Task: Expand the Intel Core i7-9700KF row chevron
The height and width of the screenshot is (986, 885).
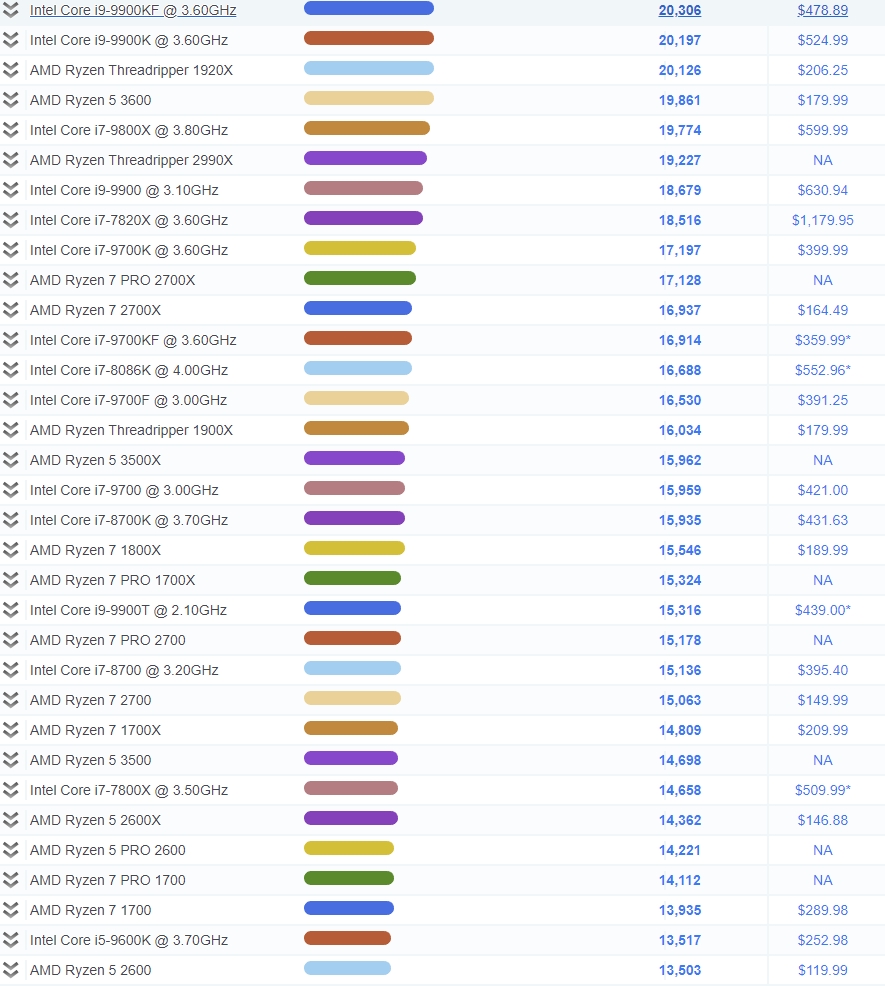Action: click(11, 340)
